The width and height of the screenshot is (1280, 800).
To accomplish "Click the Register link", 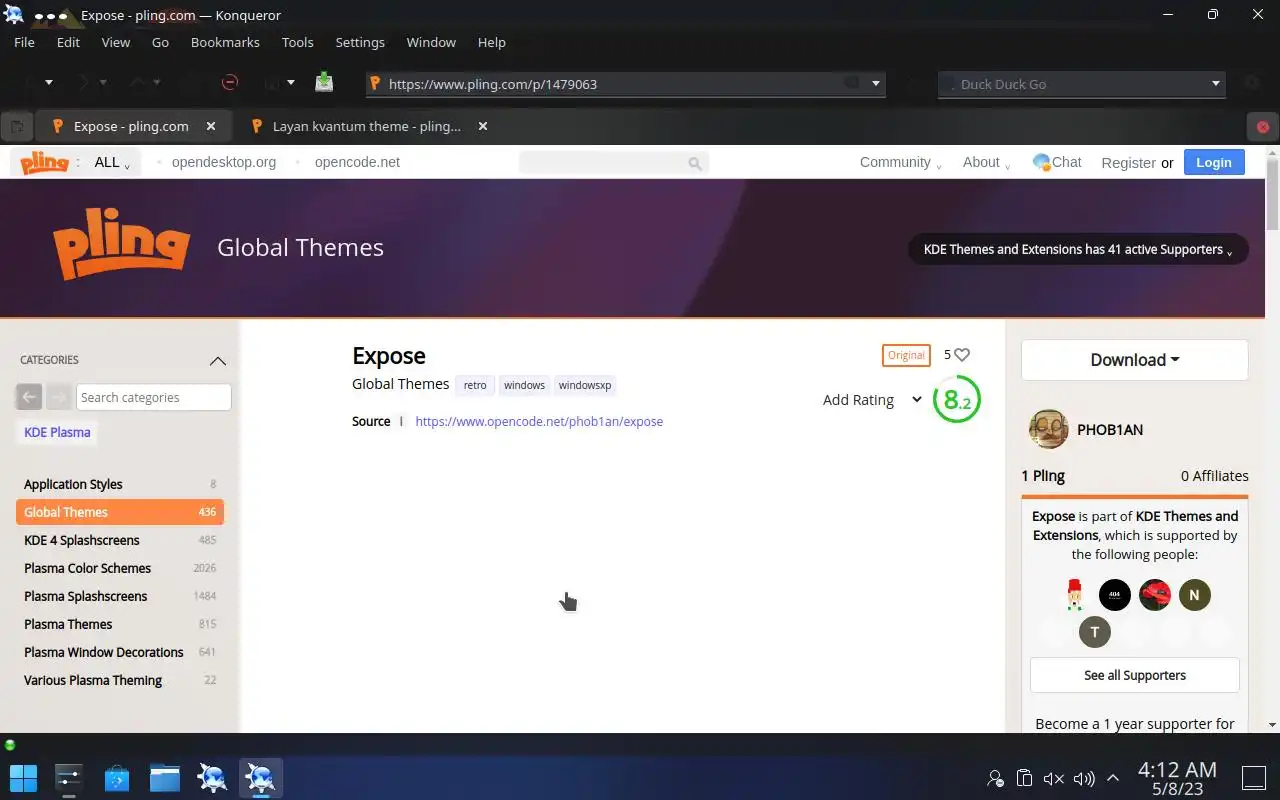I will pyautogui.click(x=1128, y=163).
